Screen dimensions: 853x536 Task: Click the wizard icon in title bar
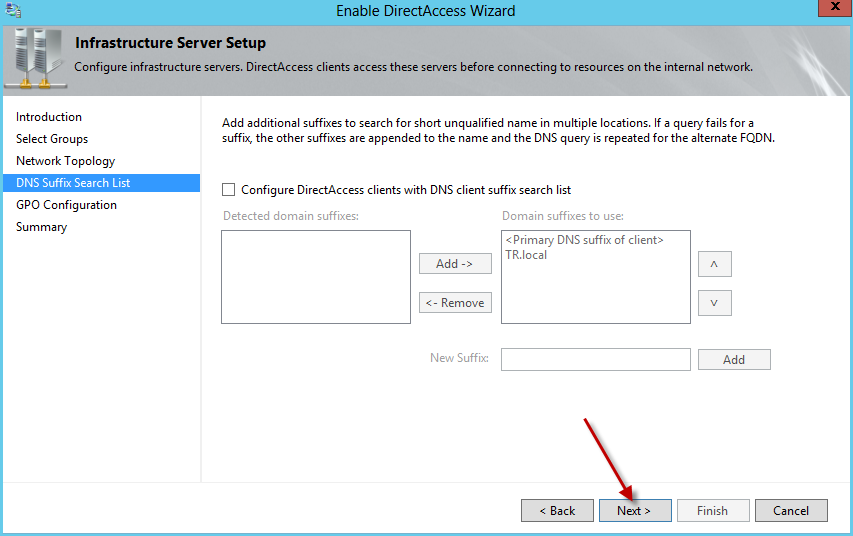pos(12,11)
